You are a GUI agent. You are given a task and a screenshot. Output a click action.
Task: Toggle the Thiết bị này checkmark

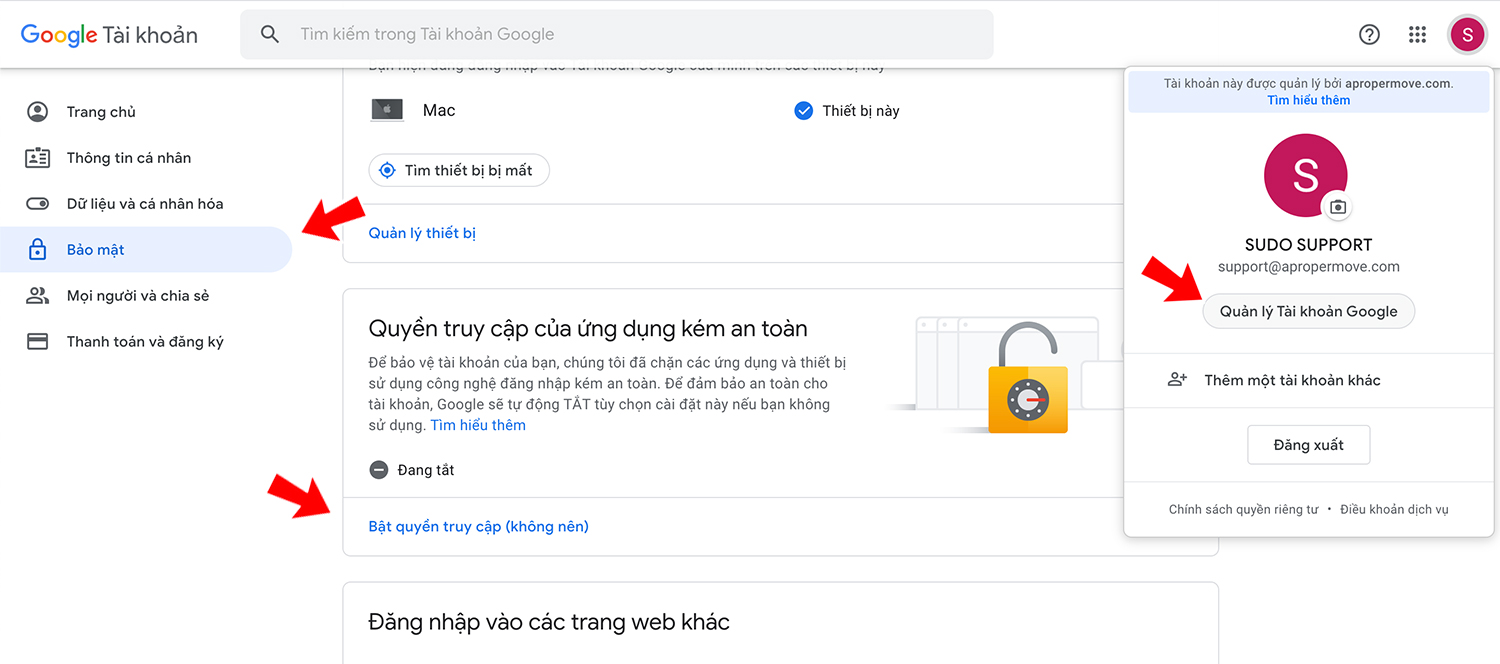click(803, 110)
